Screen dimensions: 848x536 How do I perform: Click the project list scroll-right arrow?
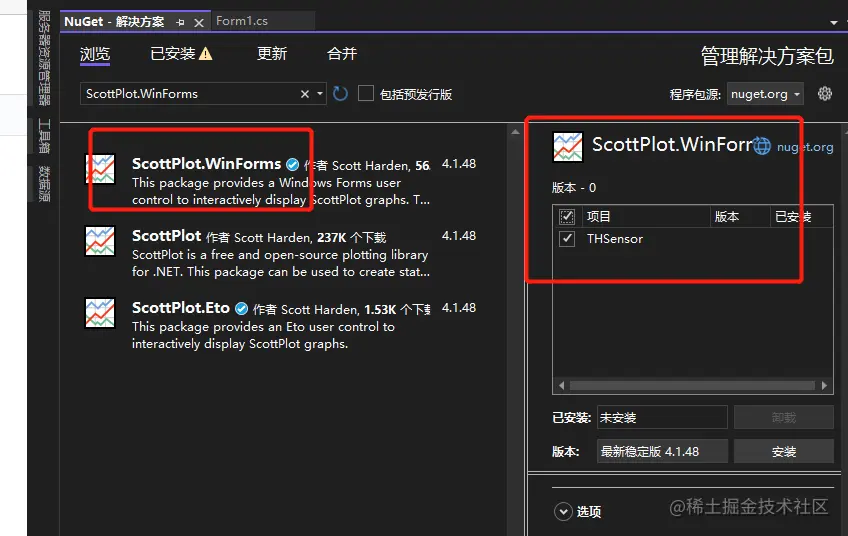click(x=824, y=386)
